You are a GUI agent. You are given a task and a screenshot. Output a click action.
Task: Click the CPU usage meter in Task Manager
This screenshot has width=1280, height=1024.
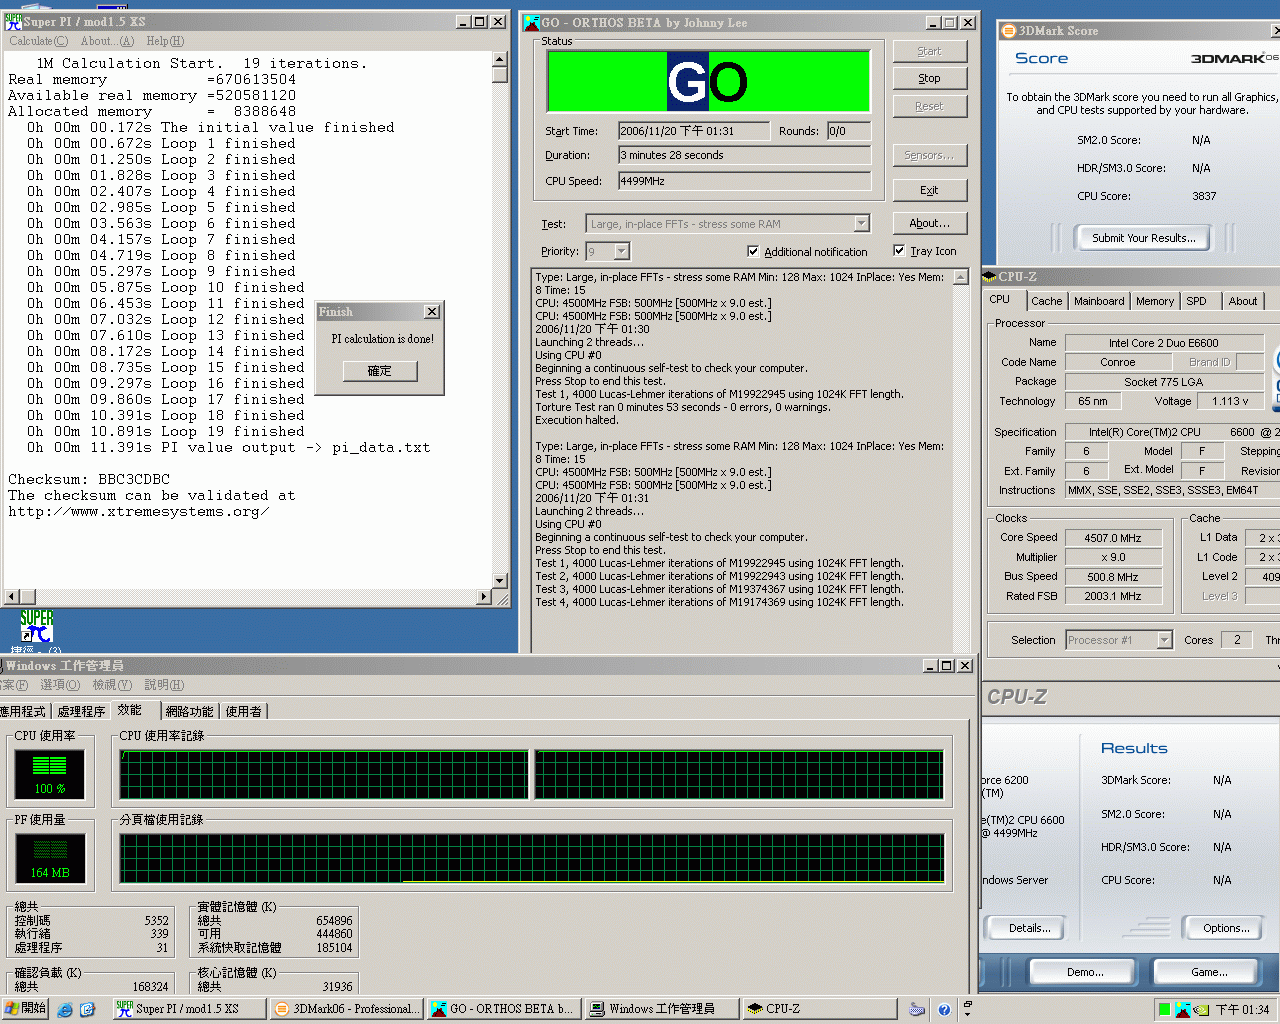click(50, 773)
